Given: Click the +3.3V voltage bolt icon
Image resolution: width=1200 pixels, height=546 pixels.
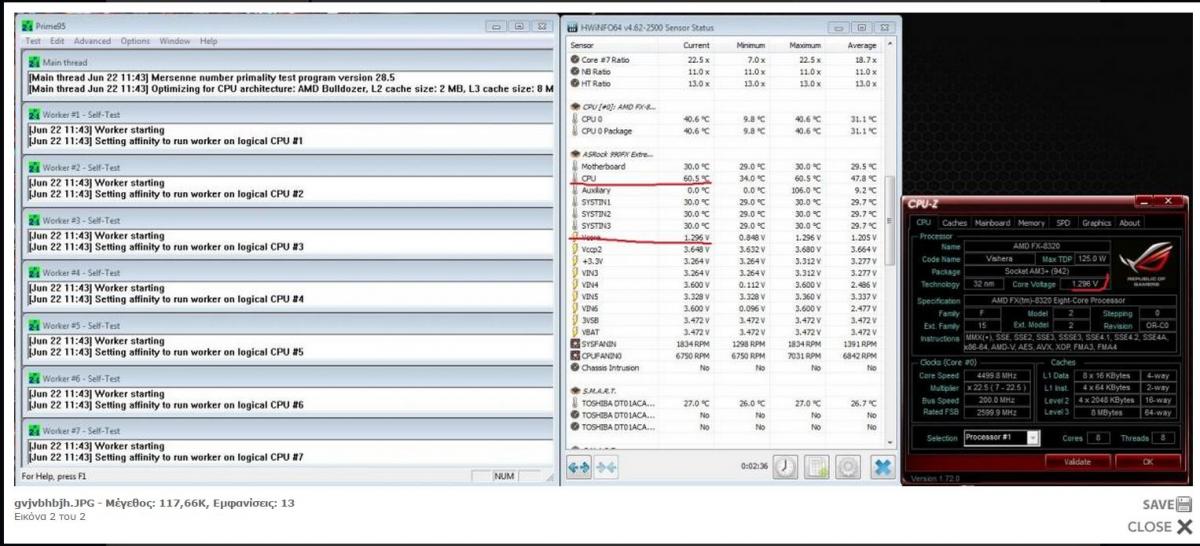Looking at the screenshot, I should [x=575, y=261].
